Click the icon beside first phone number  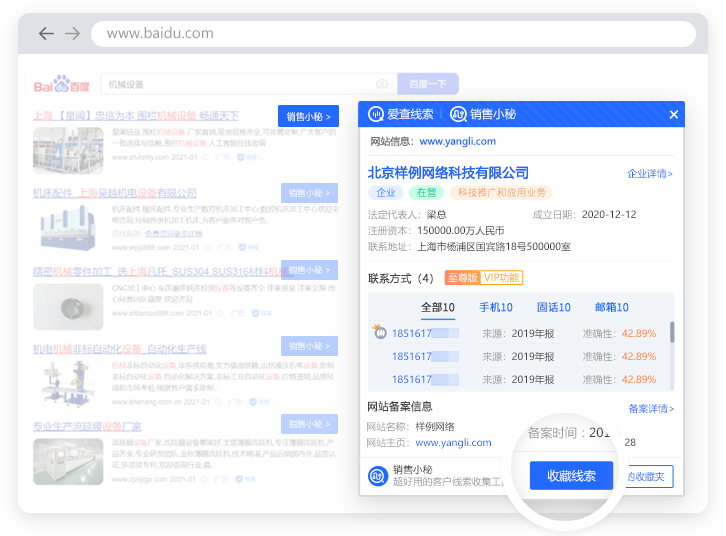tap(380, 331)
